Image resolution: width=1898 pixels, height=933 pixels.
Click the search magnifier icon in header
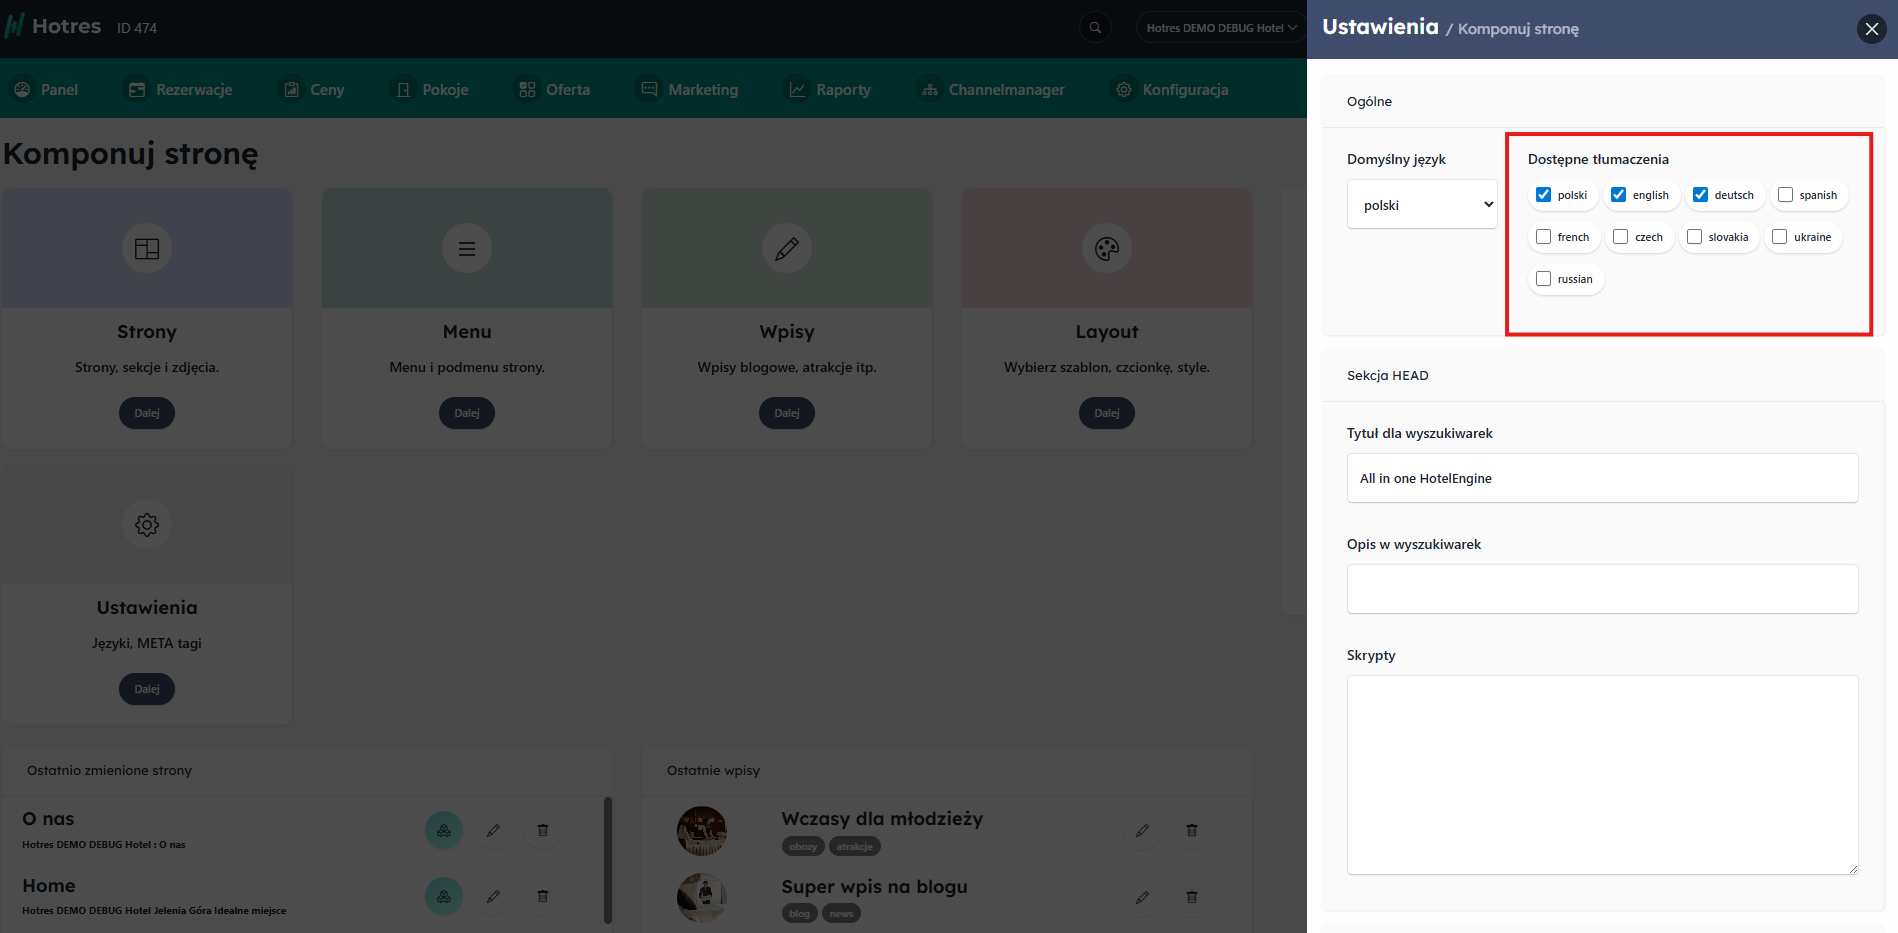click(1095, 28)
